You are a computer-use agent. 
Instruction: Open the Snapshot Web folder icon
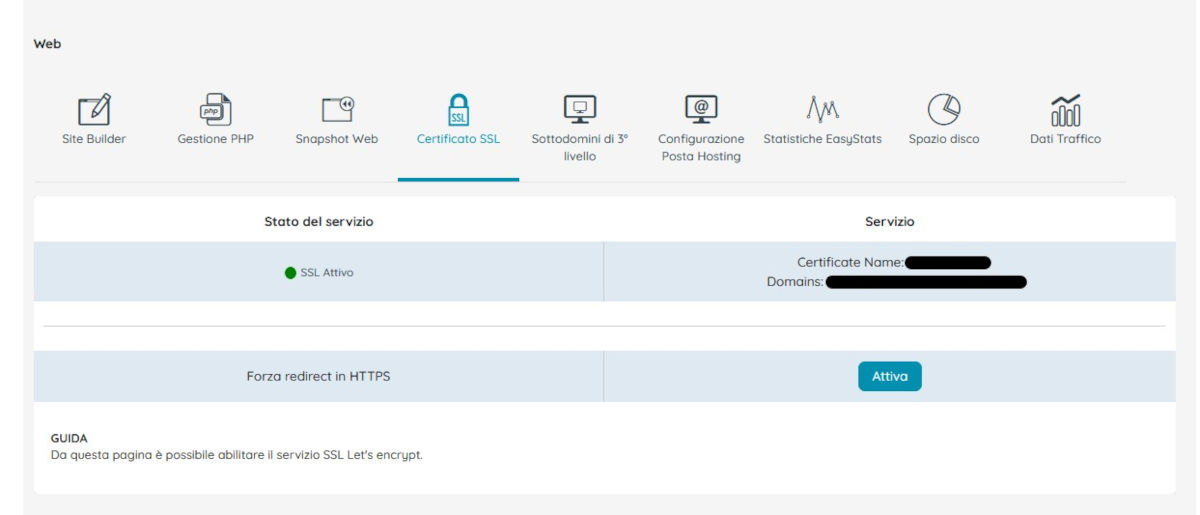(337, 109)
